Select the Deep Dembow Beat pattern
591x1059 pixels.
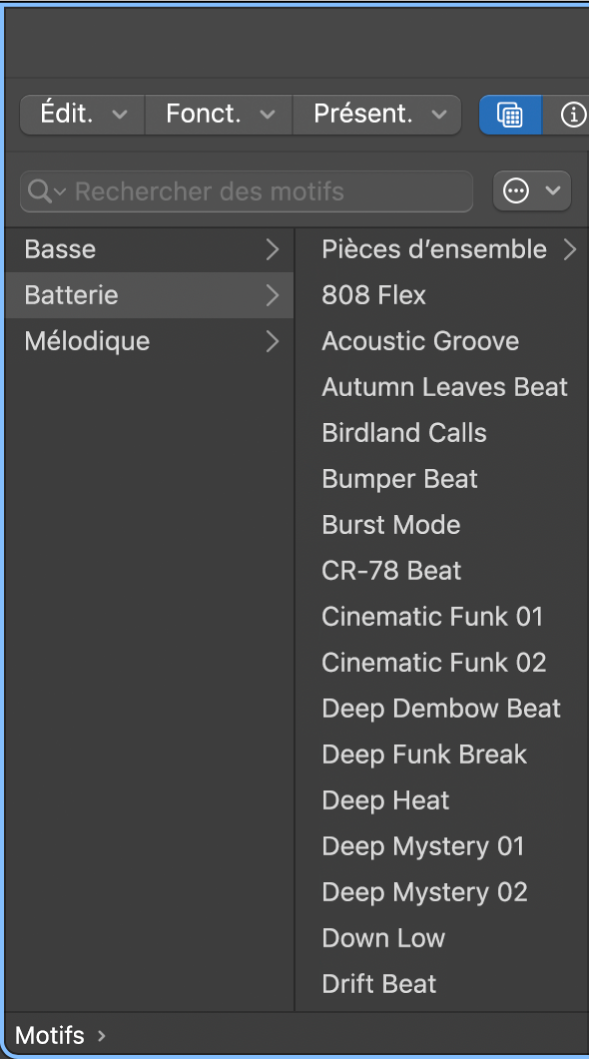pos(442,708)
